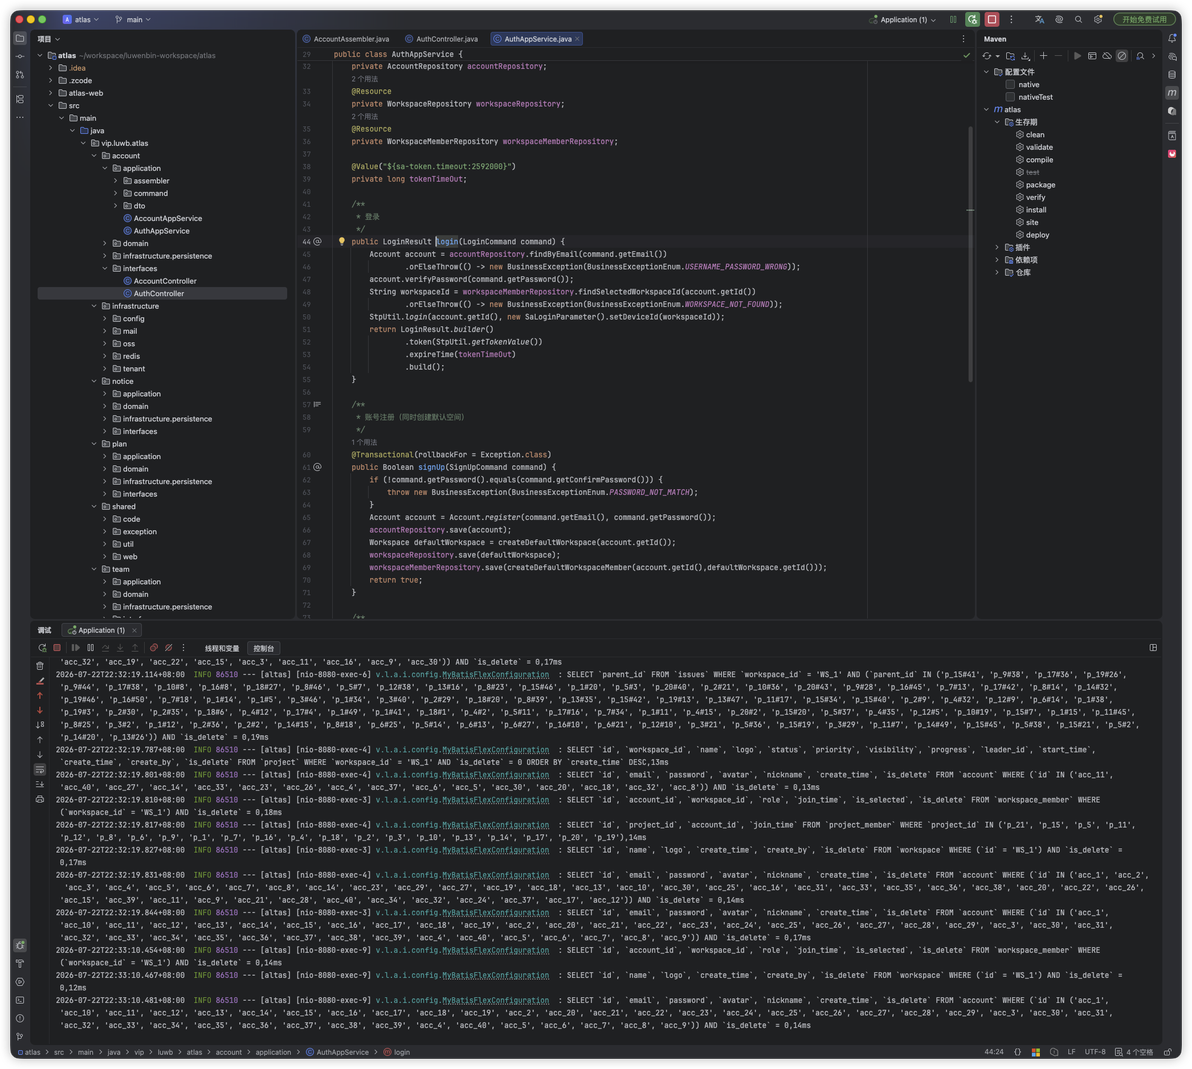1192x1069 pixels.
Task: Open 44:24 line-column indicator in status bar
Action: pyautogui.click(x=994, y=1052)
